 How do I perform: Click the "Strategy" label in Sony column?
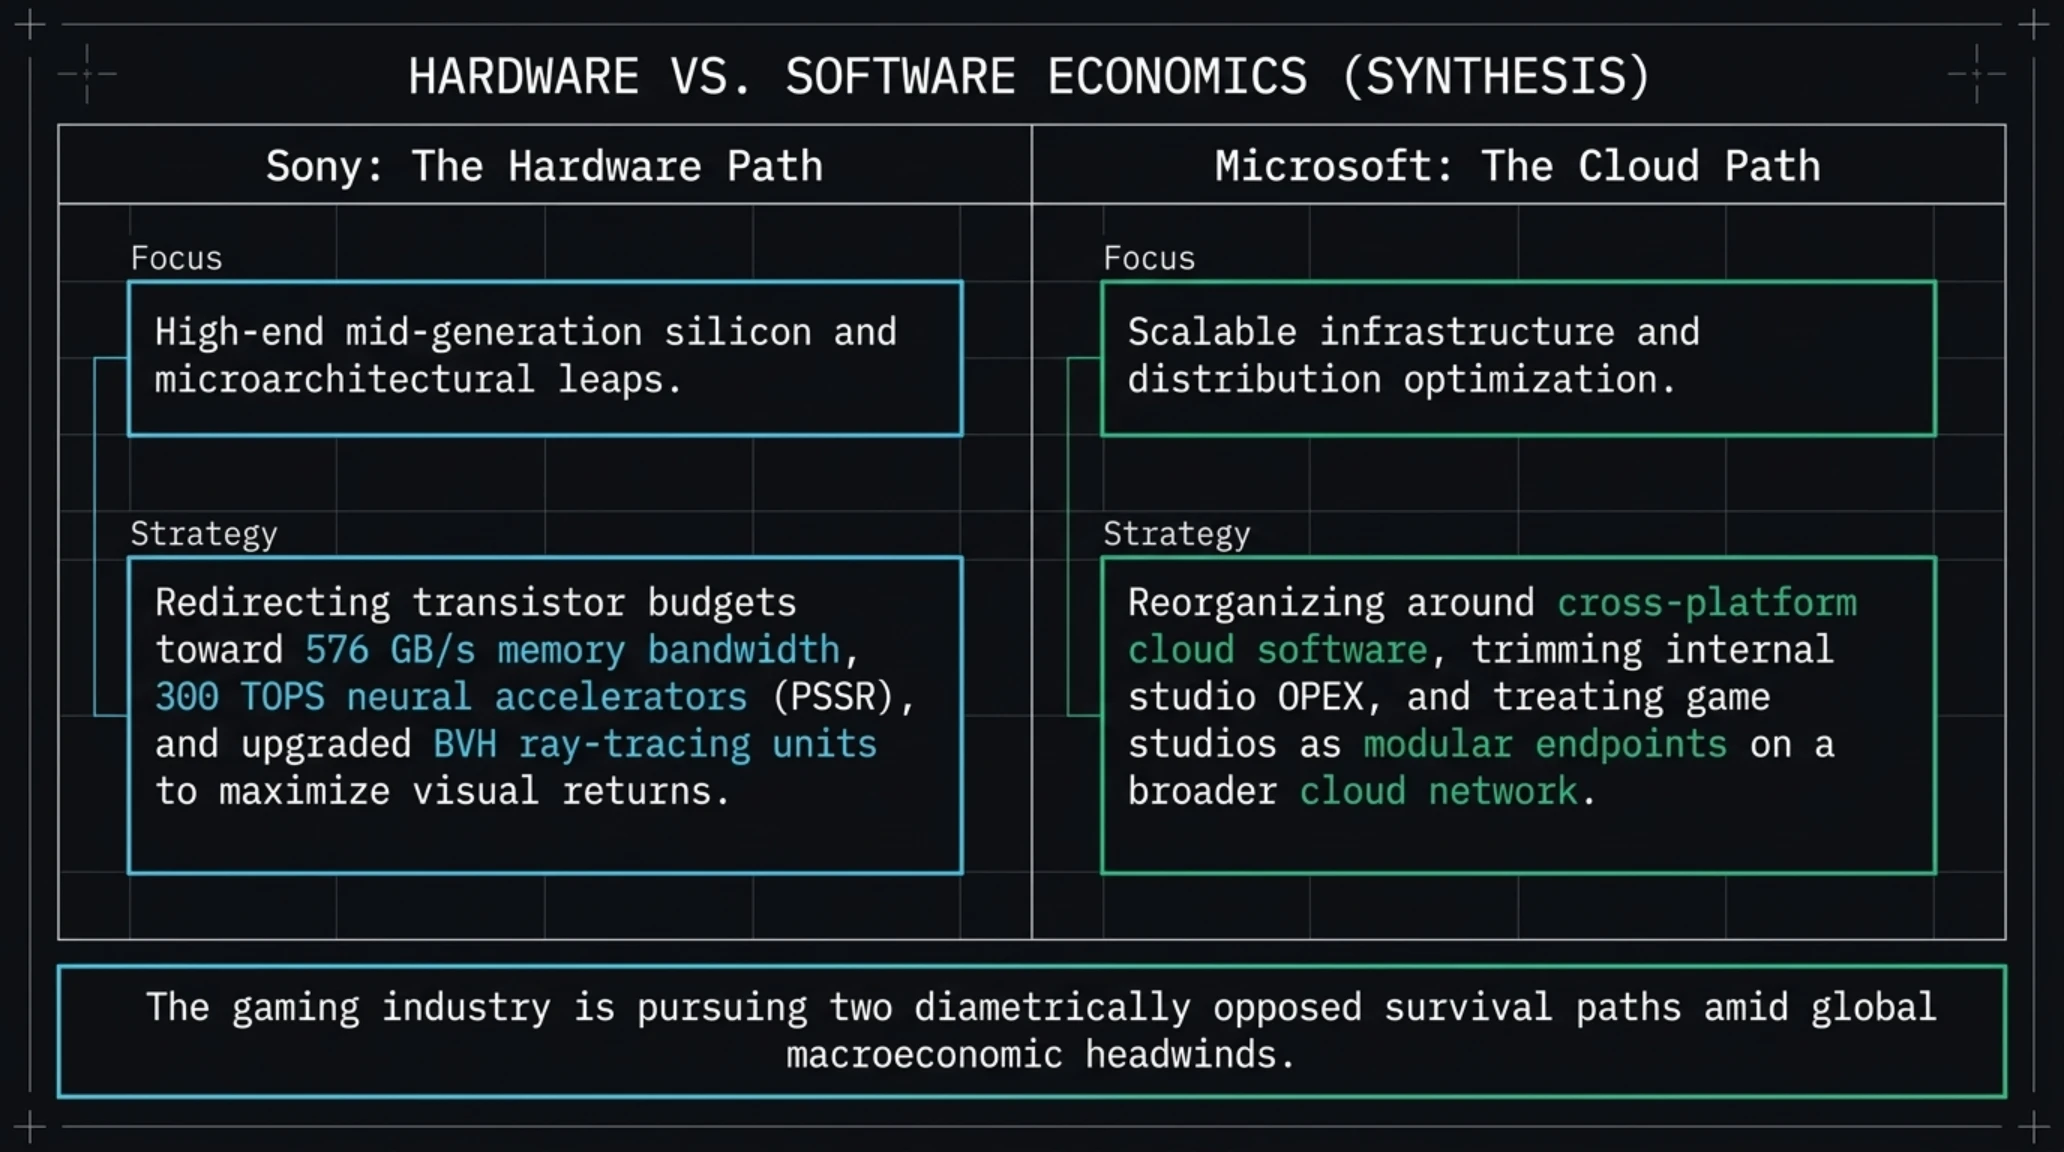[204, 534]
